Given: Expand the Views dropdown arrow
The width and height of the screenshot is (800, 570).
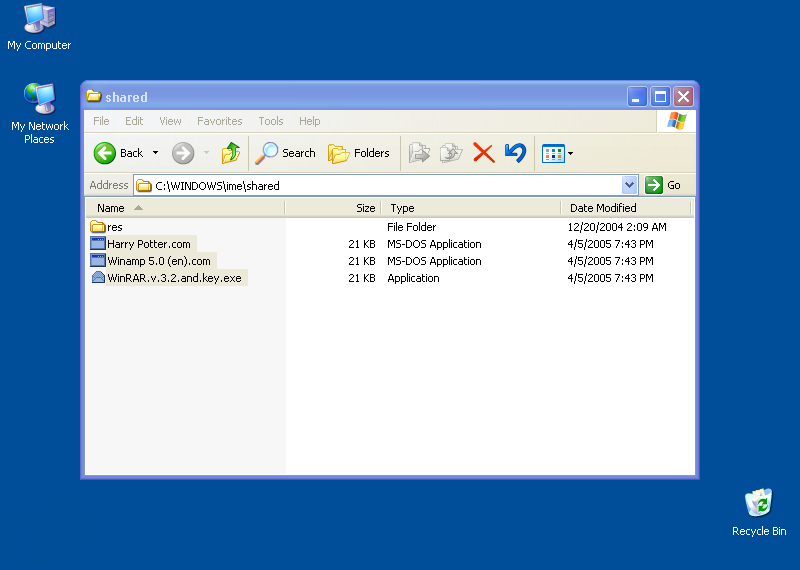Looking at the screenshot, I should point(570,154).
